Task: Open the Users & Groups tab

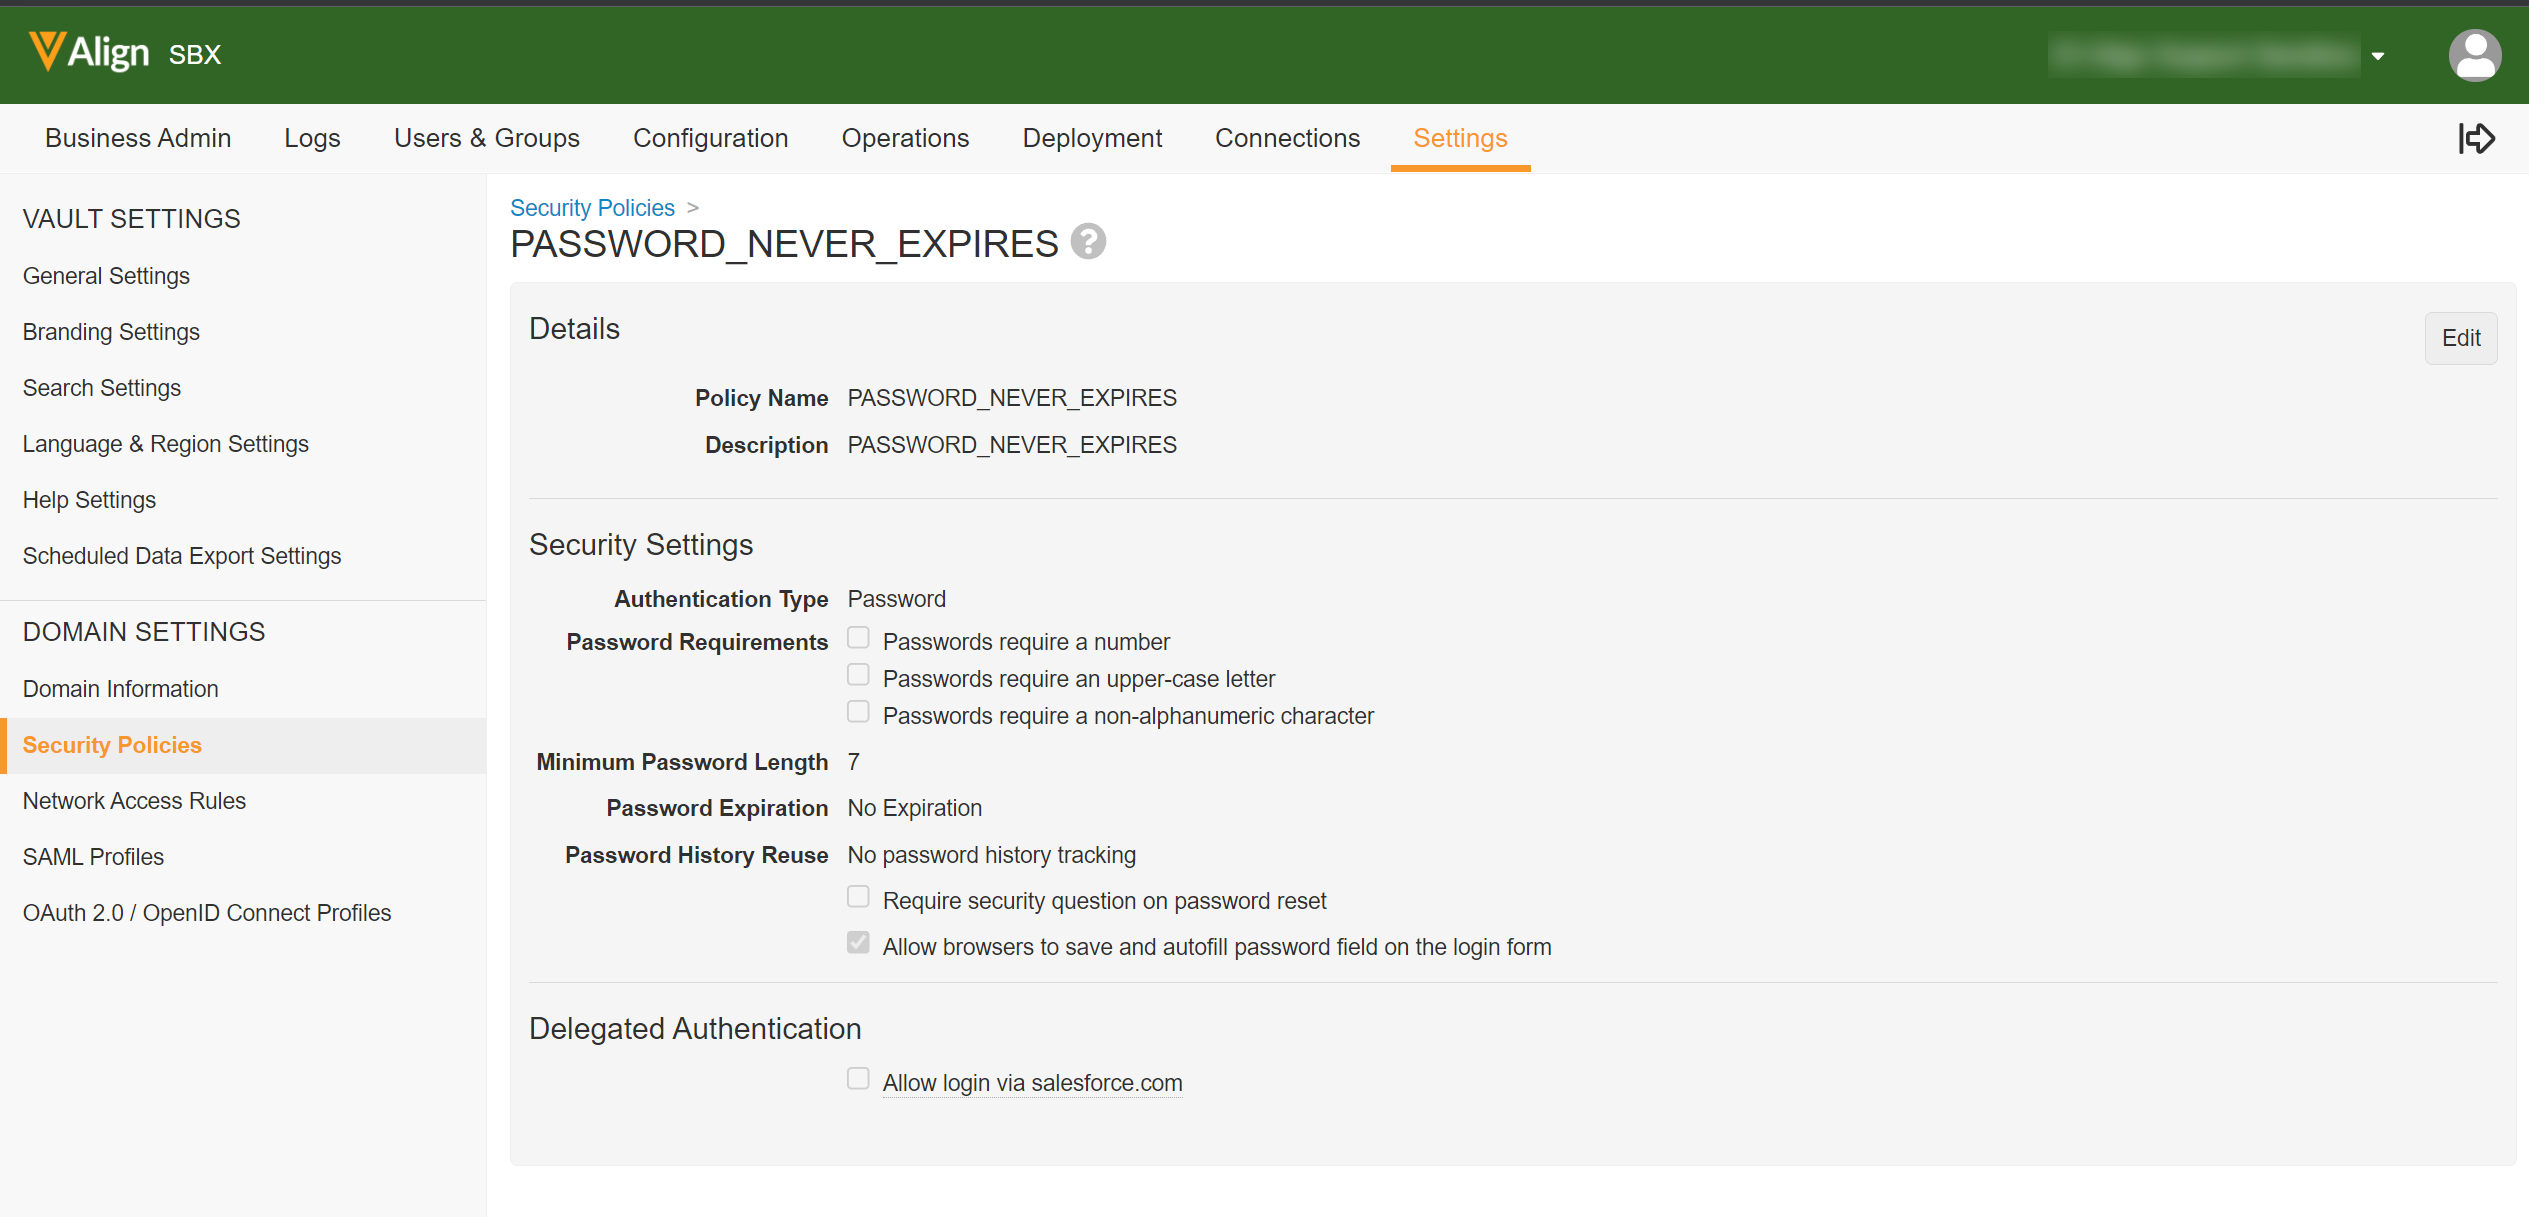Action: [486, 138]
